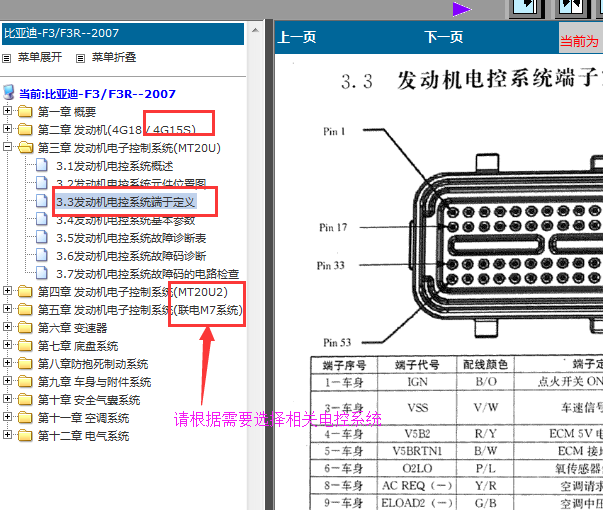Click the 菜单展开 link
The height and width of the screenshot is (510, 603).
click(x=40, y=57)
